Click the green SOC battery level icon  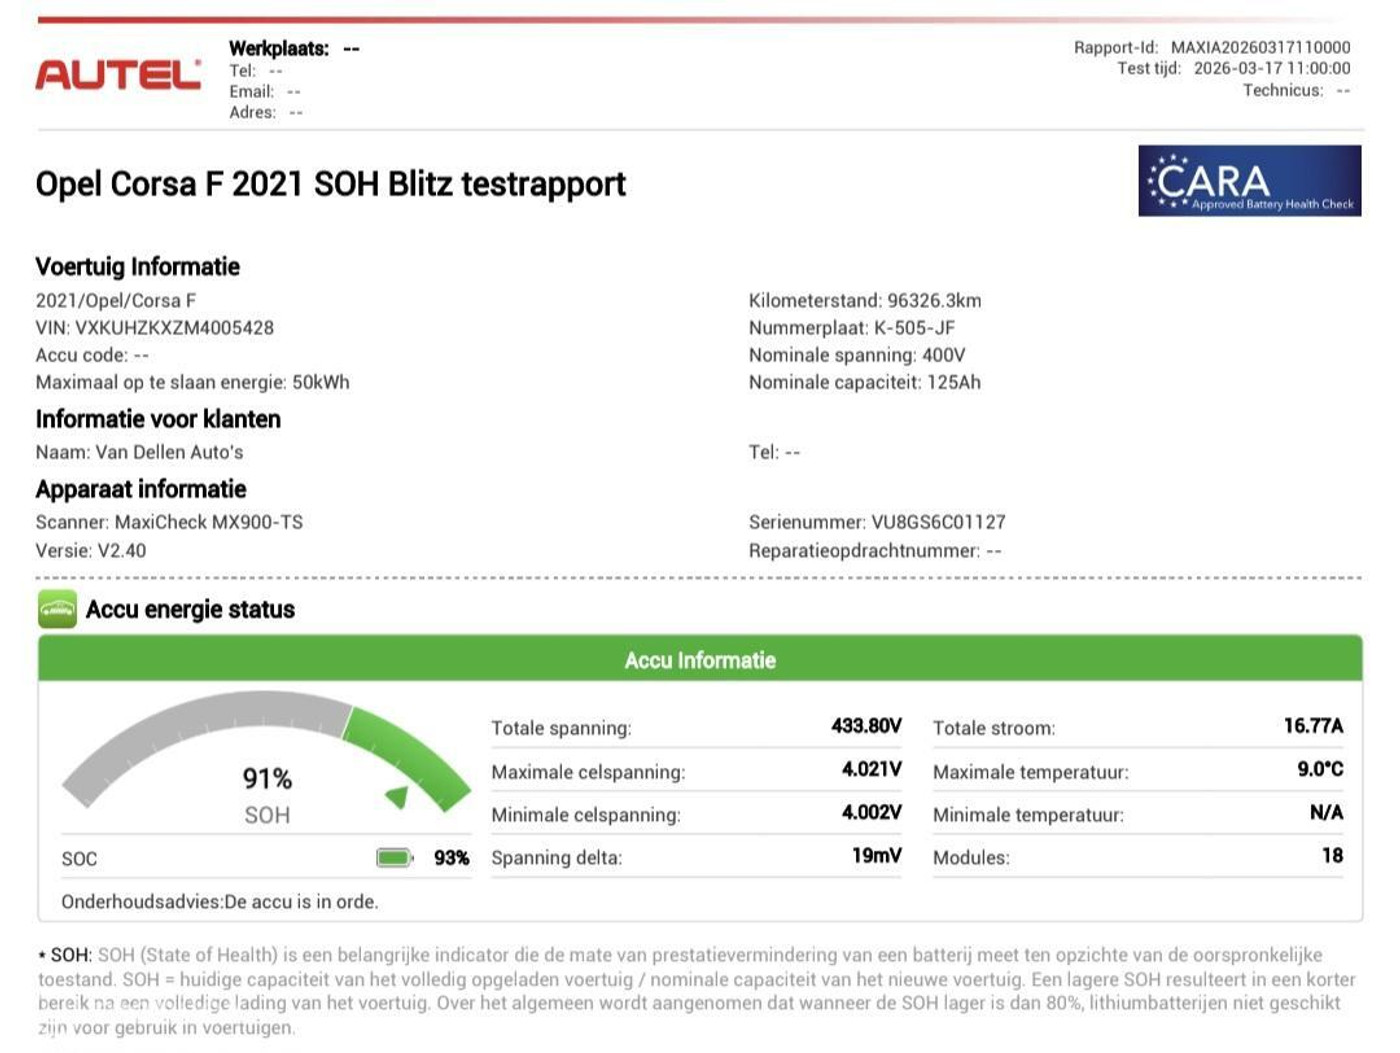pyautogui.click(x=394, y=858)
